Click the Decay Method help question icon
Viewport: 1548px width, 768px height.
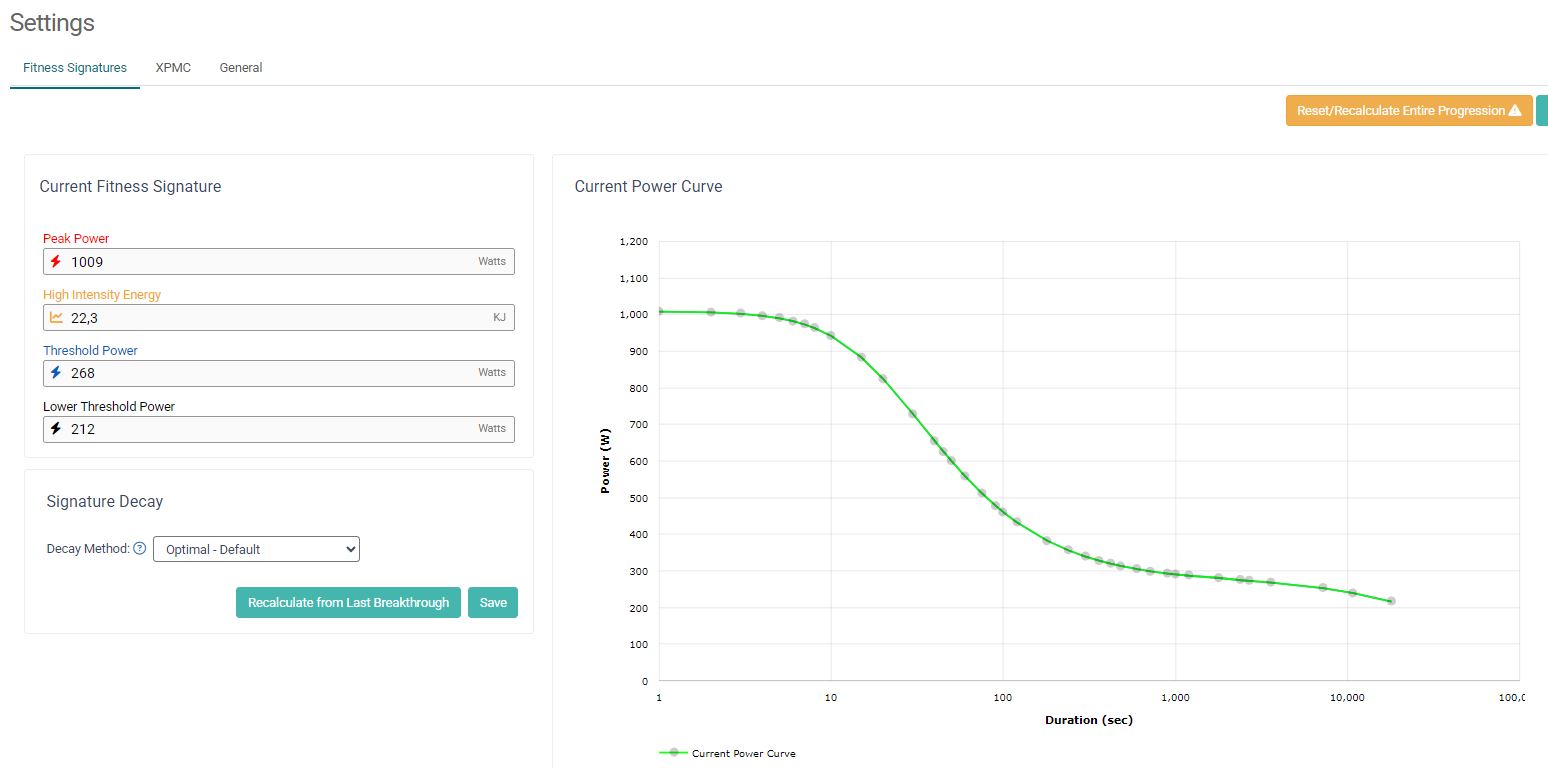[140, 548]
